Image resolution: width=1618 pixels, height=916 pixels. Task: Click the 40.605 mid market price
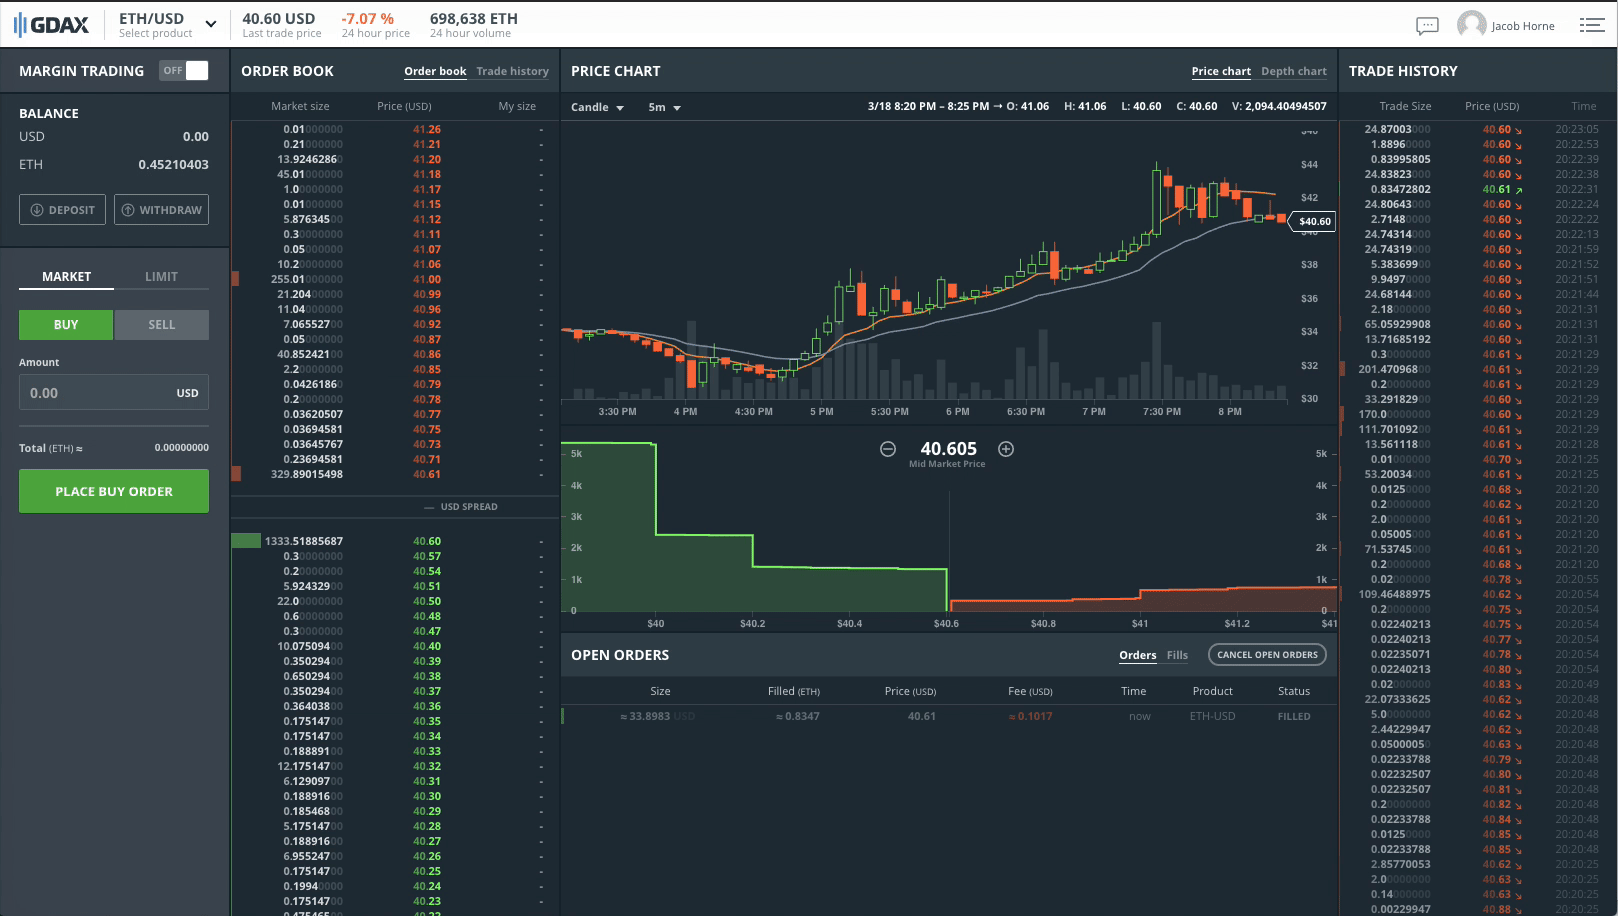[x=948, y=449]
